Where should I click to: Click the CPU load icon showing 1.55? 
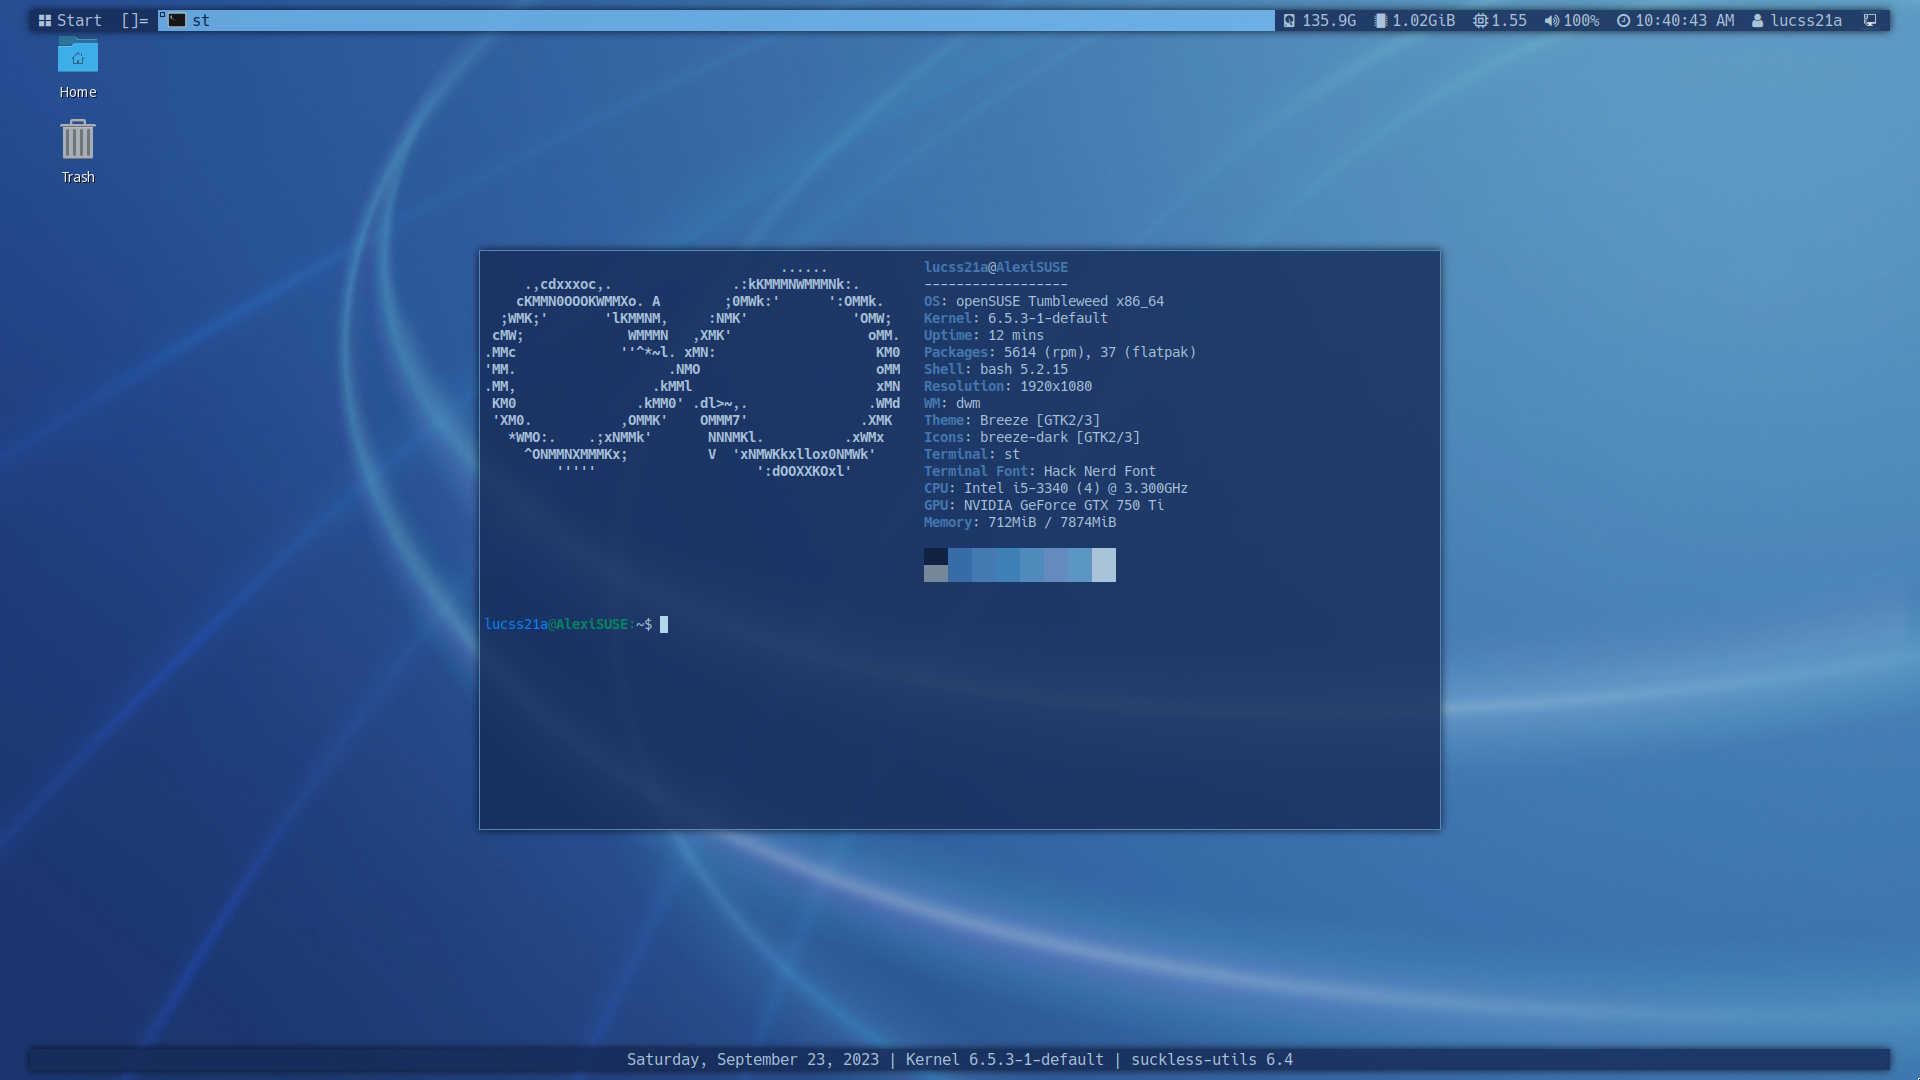1480,20
